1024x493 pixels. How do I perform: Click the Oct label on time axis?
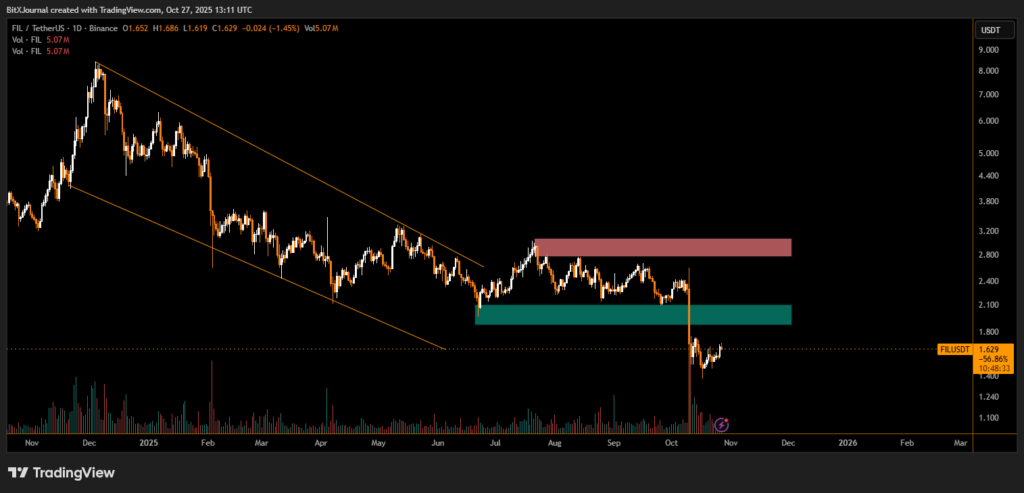coord(671,441)
